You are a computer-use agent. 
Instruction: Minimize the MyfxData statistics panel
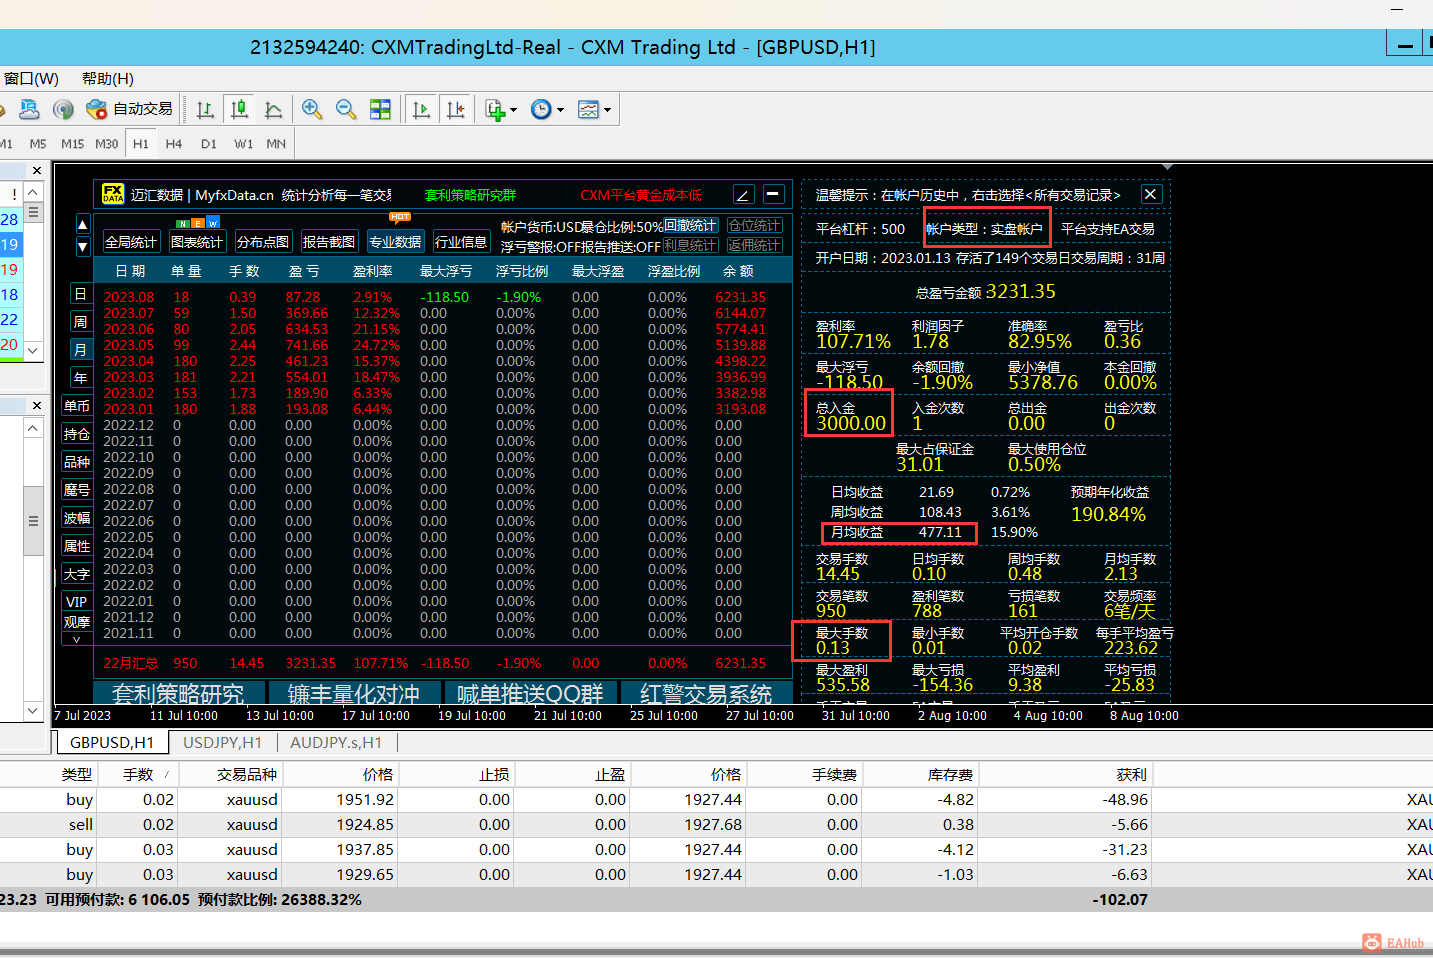click(x=774, y=194)
